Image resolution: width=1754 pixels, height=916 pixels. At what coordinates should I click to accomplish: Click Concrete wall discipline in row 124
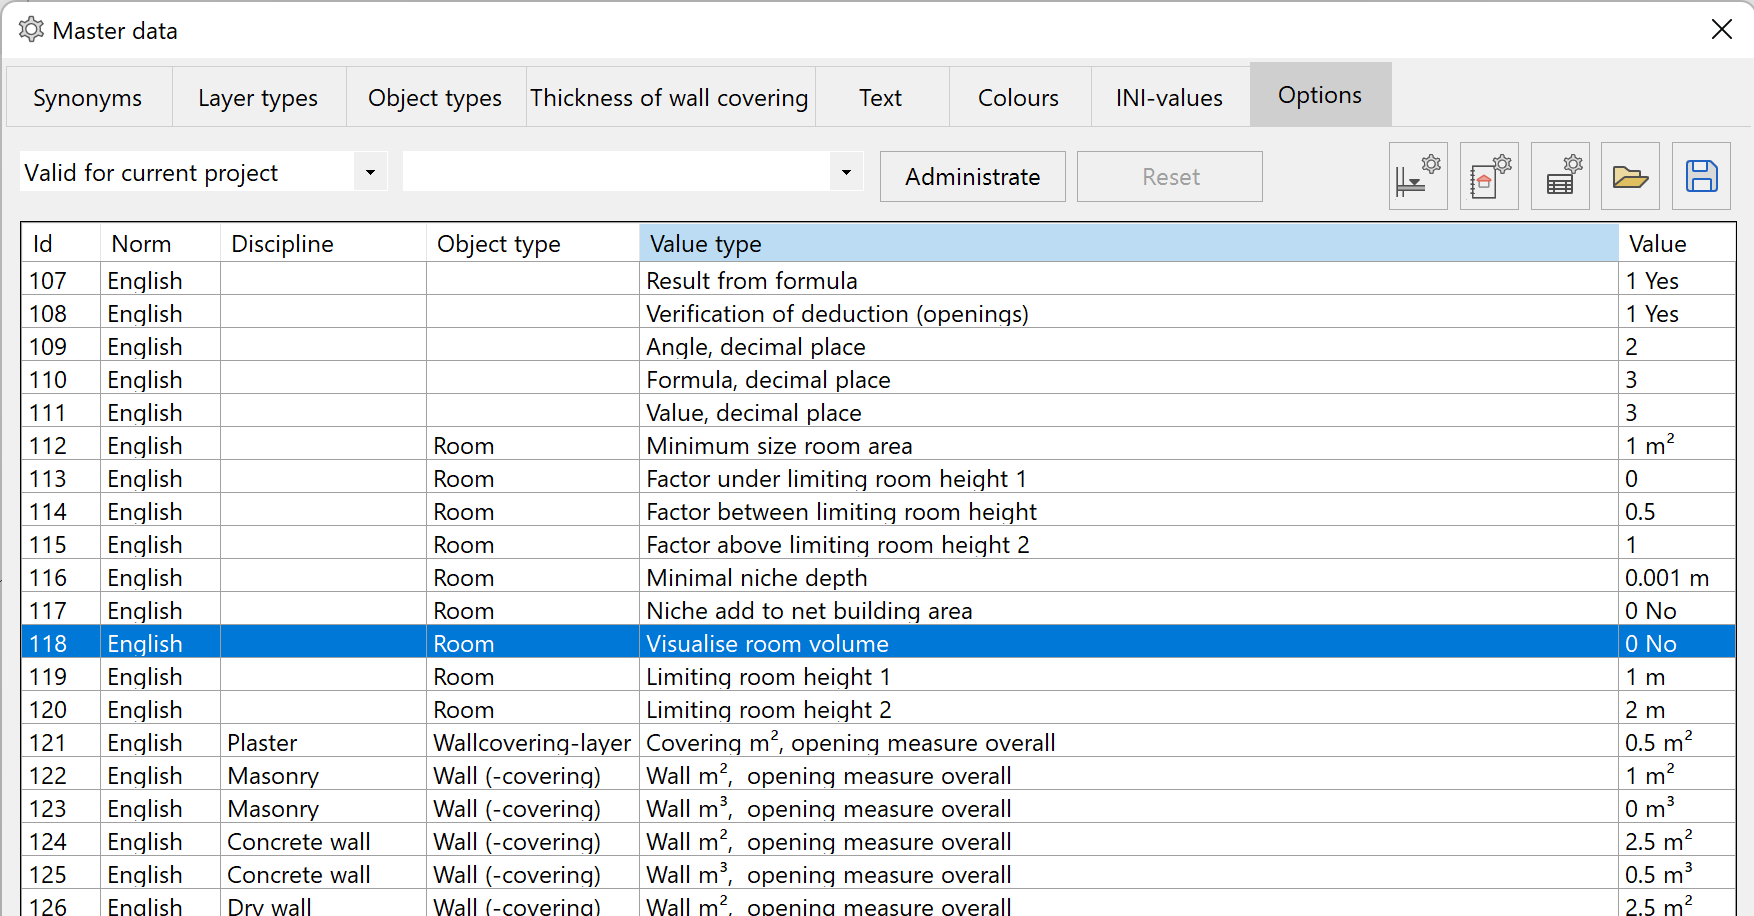323,841
